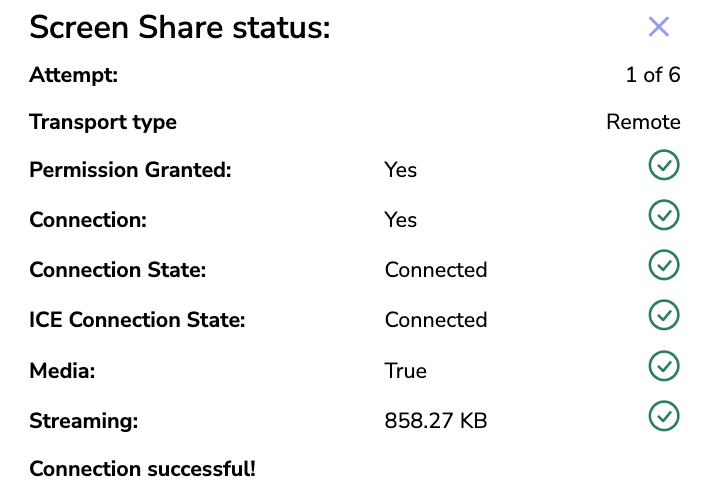Click the Media row checkmark icon
This screenshot has width=710, height=504.
pyautogui.click(x=664, y=366)
